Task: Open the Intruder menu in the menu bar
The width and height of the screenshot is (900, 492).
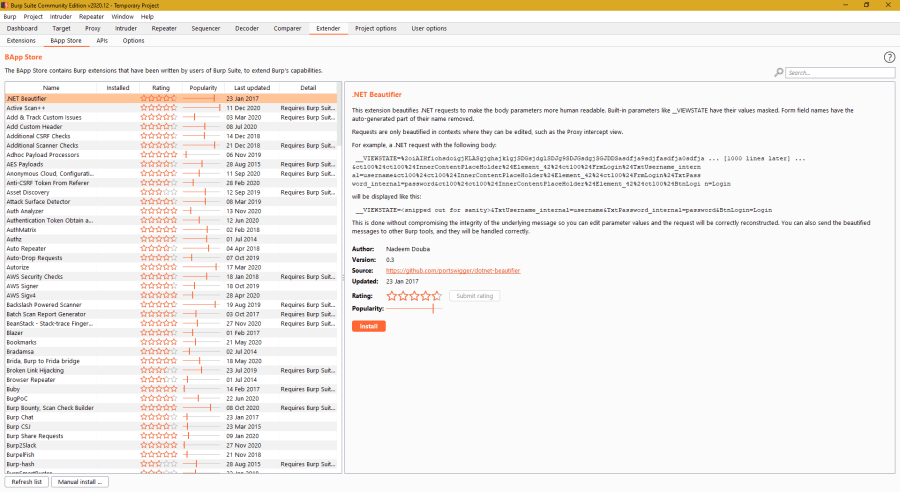Action: click(x=62, y=17)
